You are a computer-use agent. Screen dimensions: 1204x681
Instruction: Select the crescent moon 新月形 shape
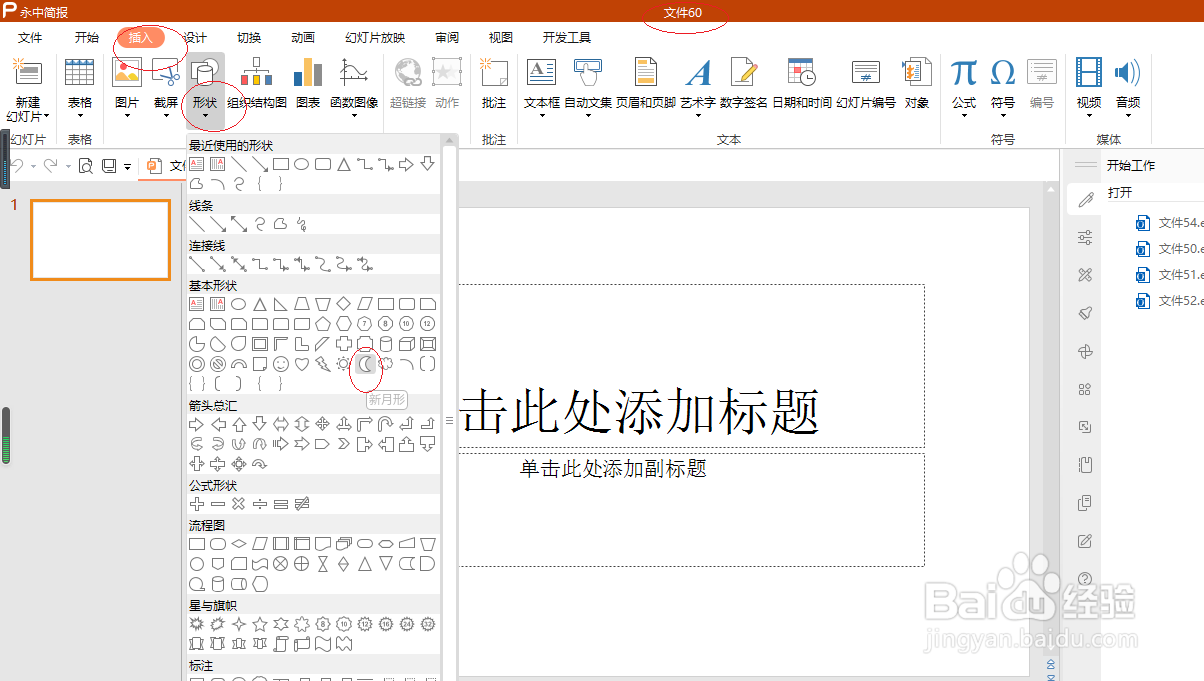(365, 364)
